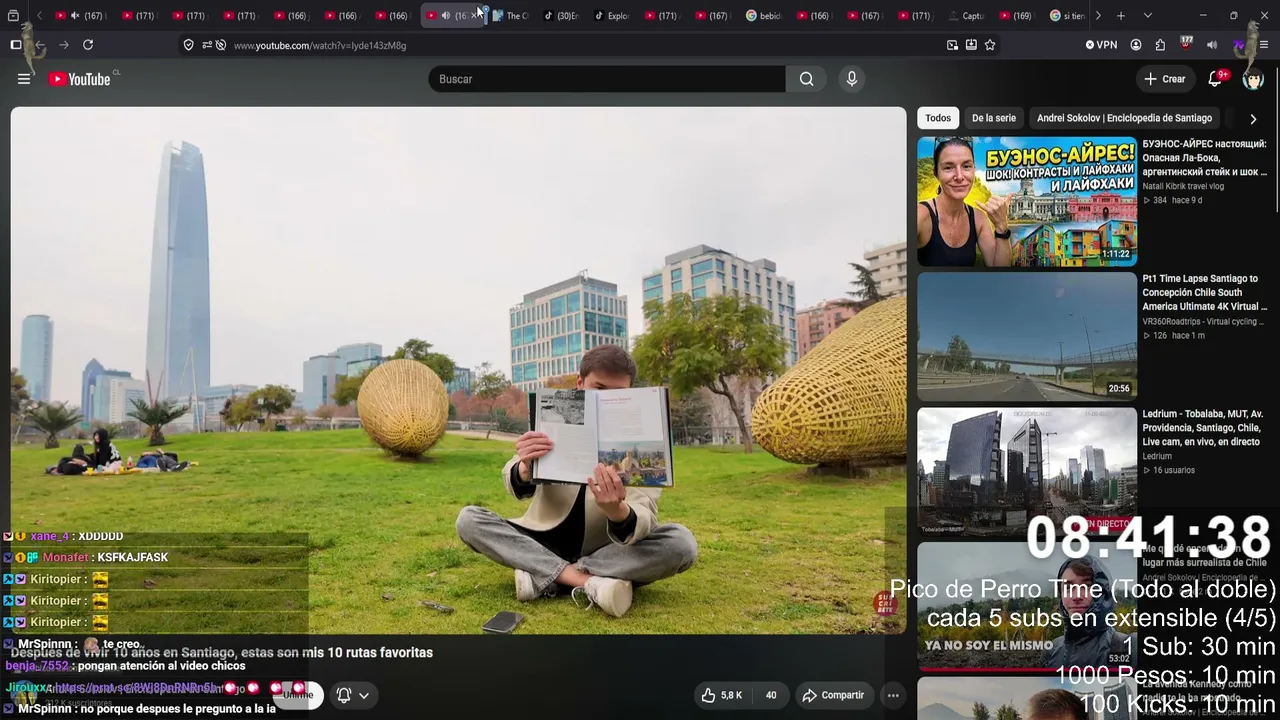Viewport: 1280px width, 720px height.
Task: Reload the page in the browser
Action: [x=88, y=45]
